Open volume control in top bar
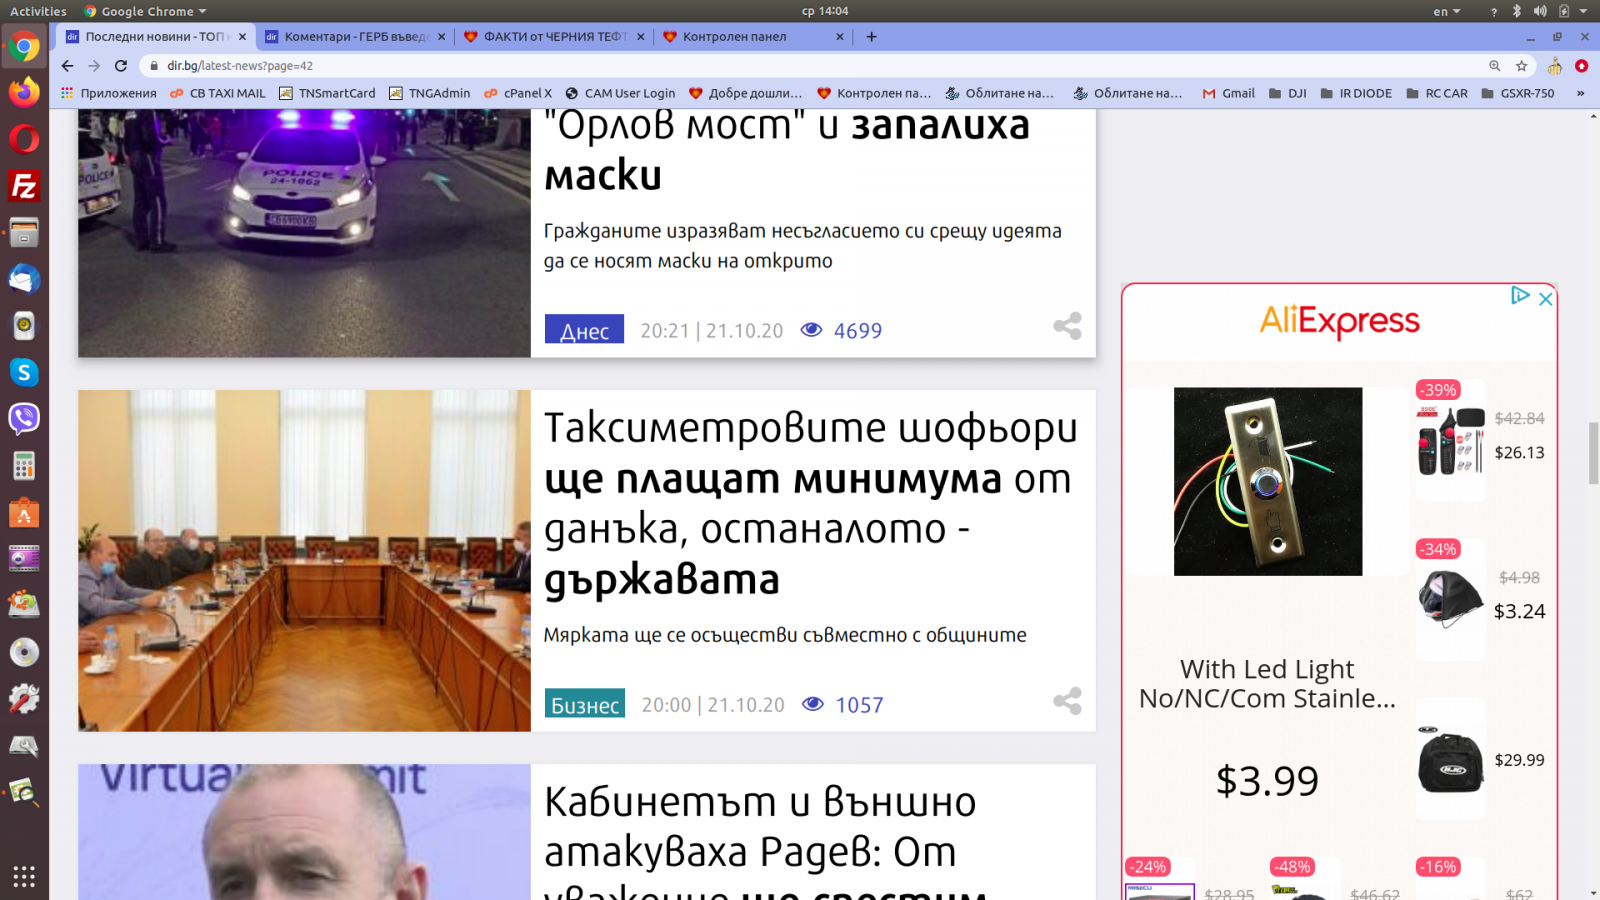The width and height of the screenshot is (1600, 900). (x=1540, y=11)
